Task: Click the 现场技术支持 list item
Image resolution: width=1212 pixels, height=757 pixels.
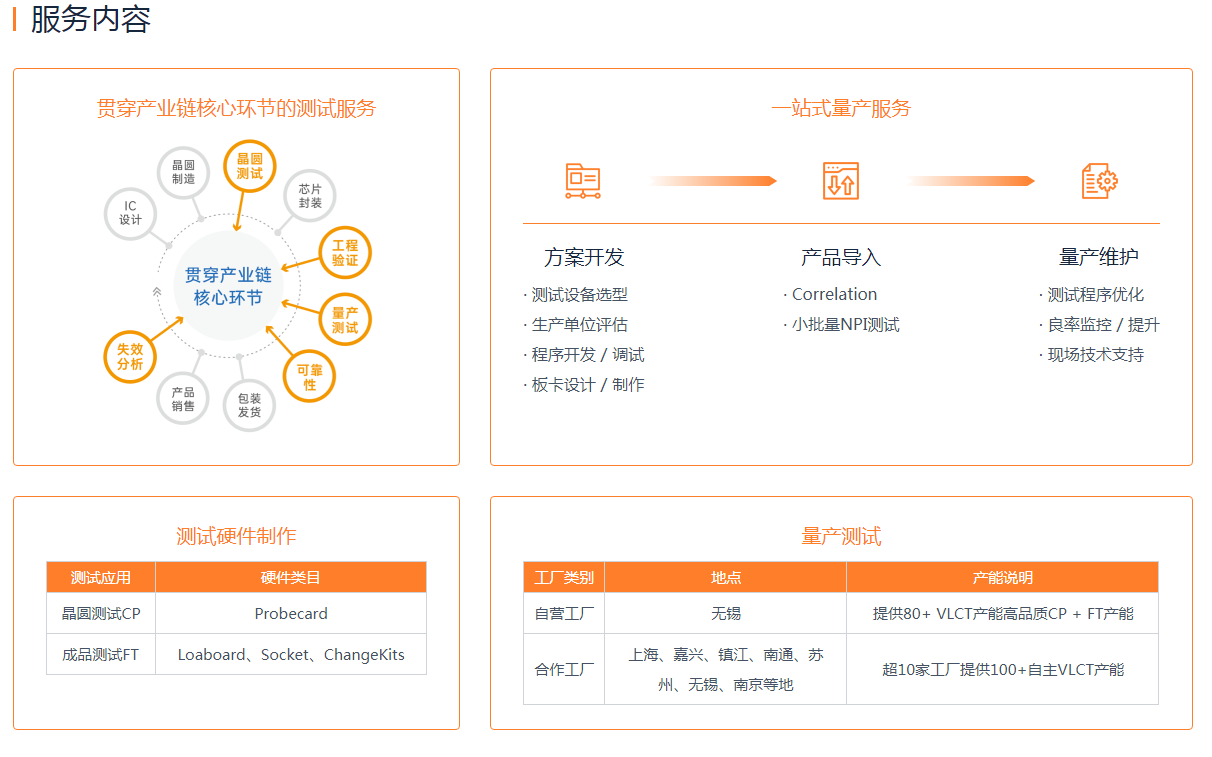Action: (x=1095, y=355)
